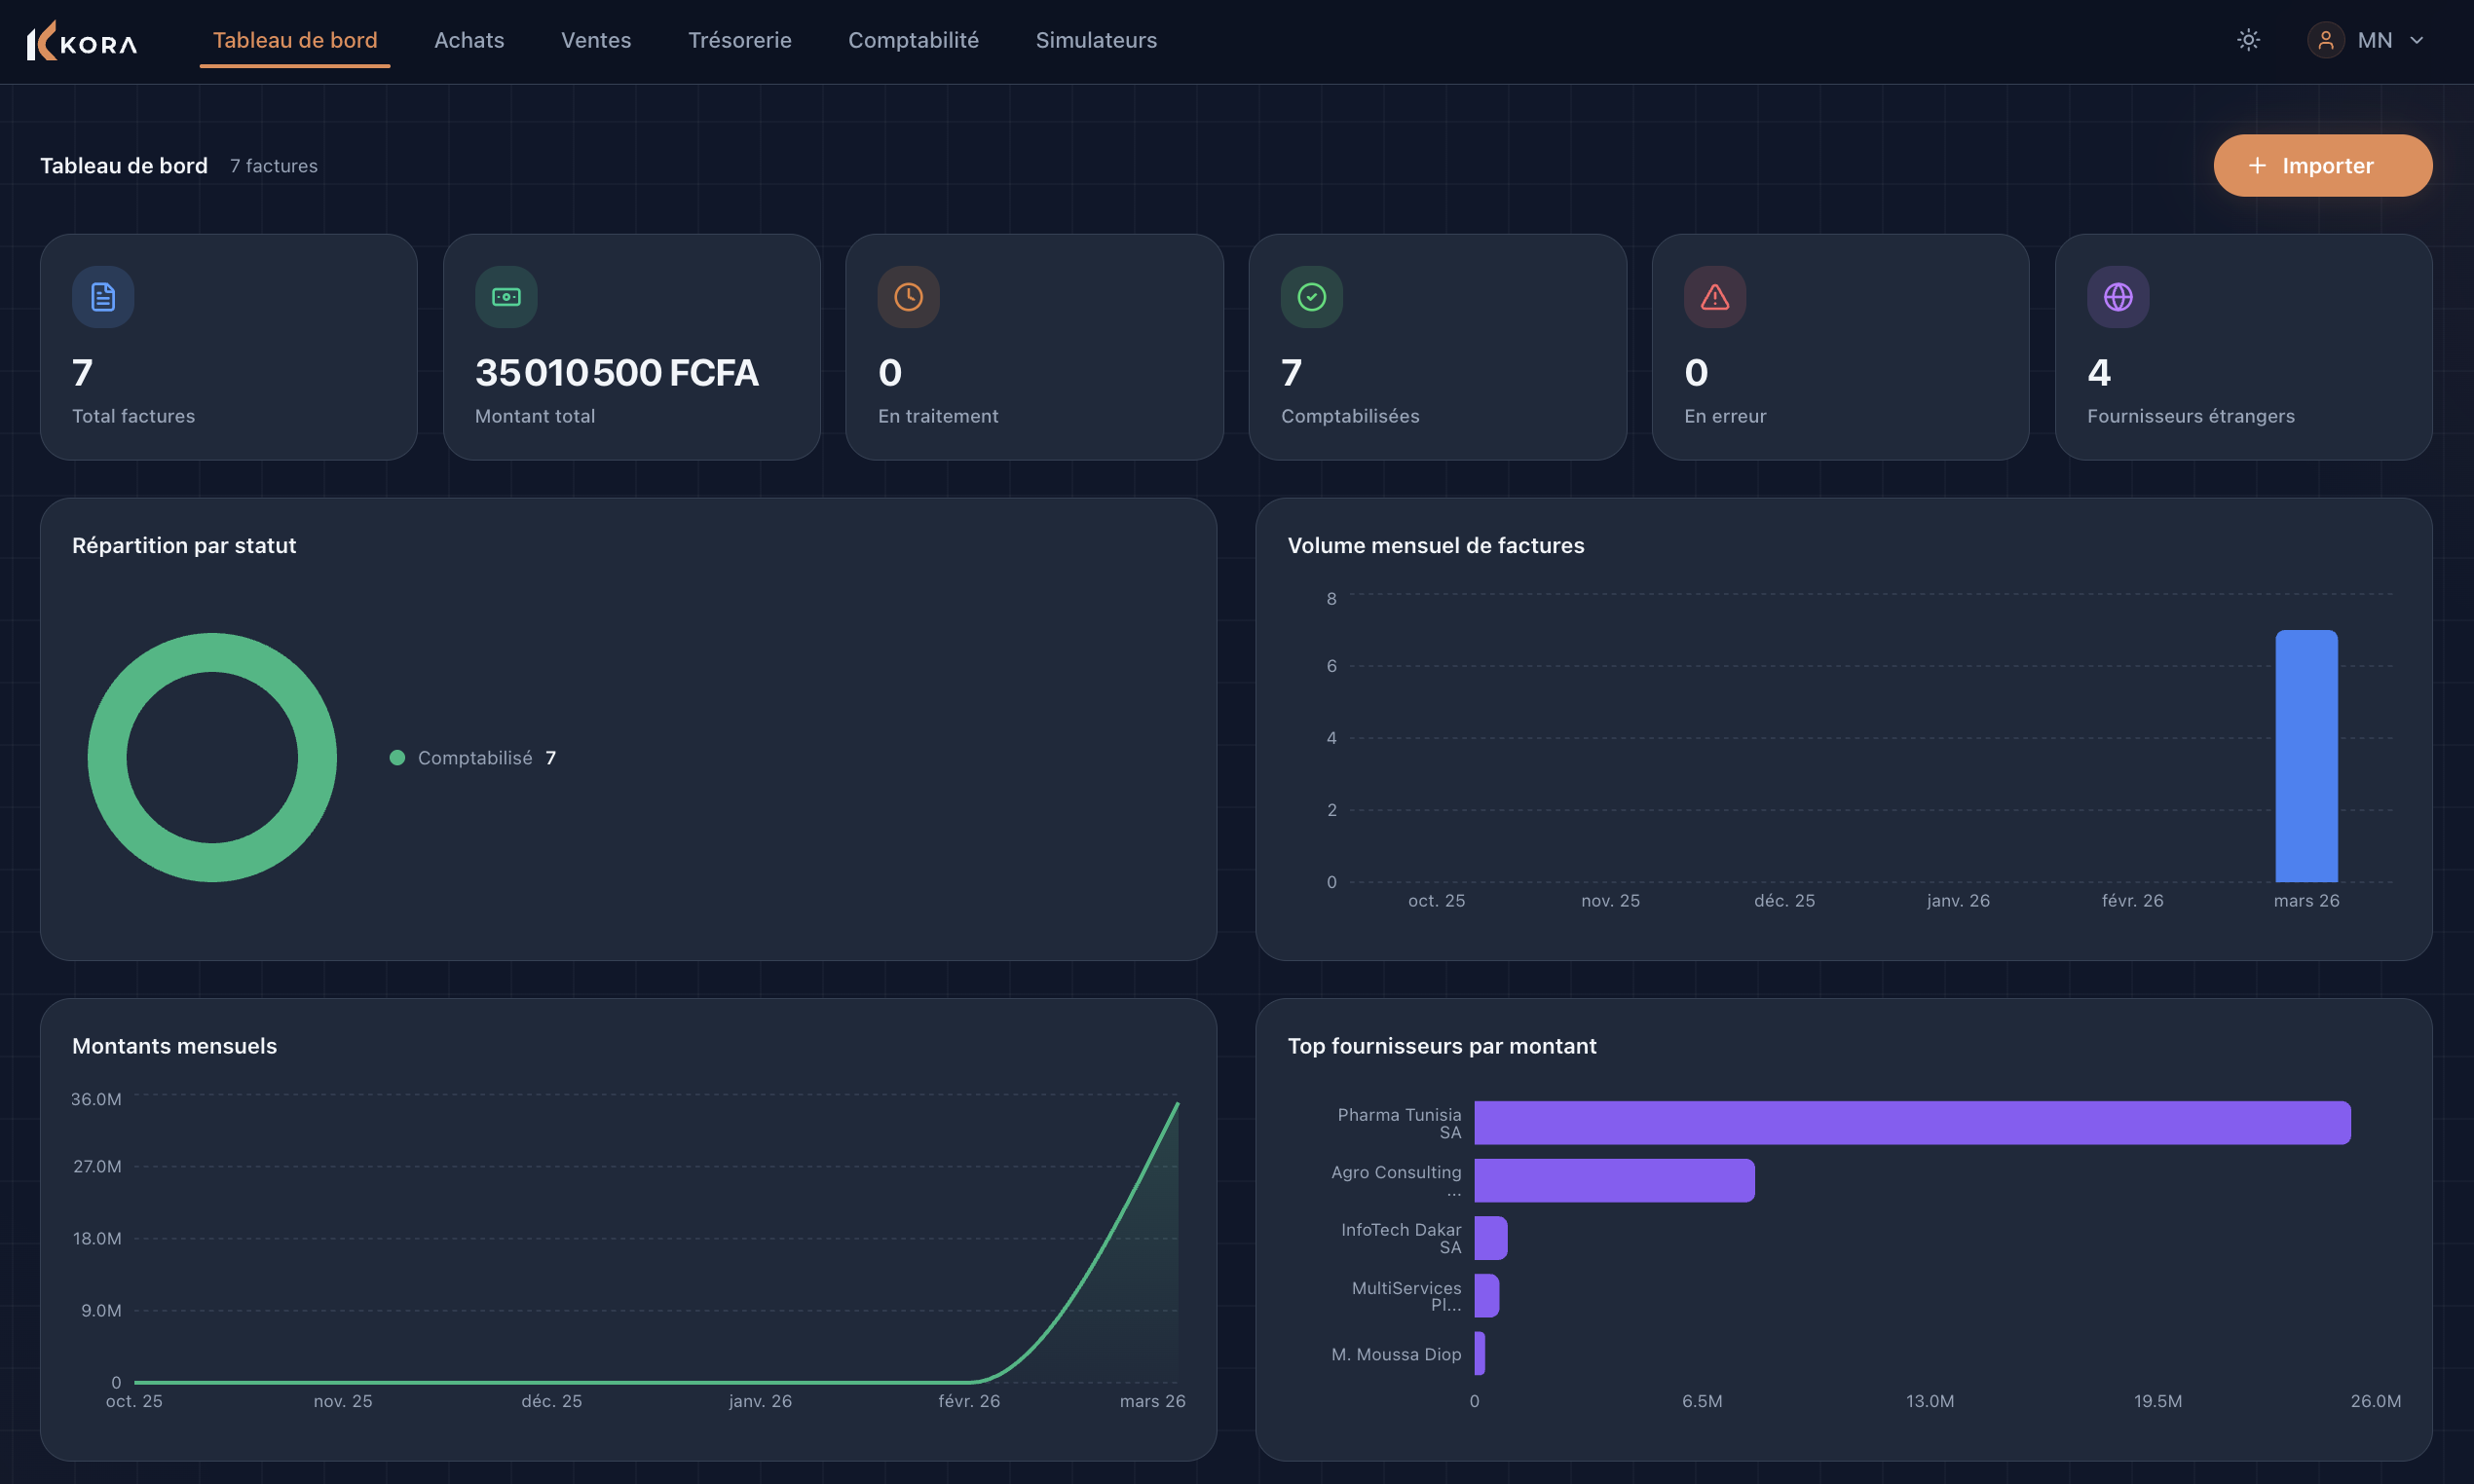Toggle the Comptabilisé legend entry

pyautogui.click(x=472, y=757)
